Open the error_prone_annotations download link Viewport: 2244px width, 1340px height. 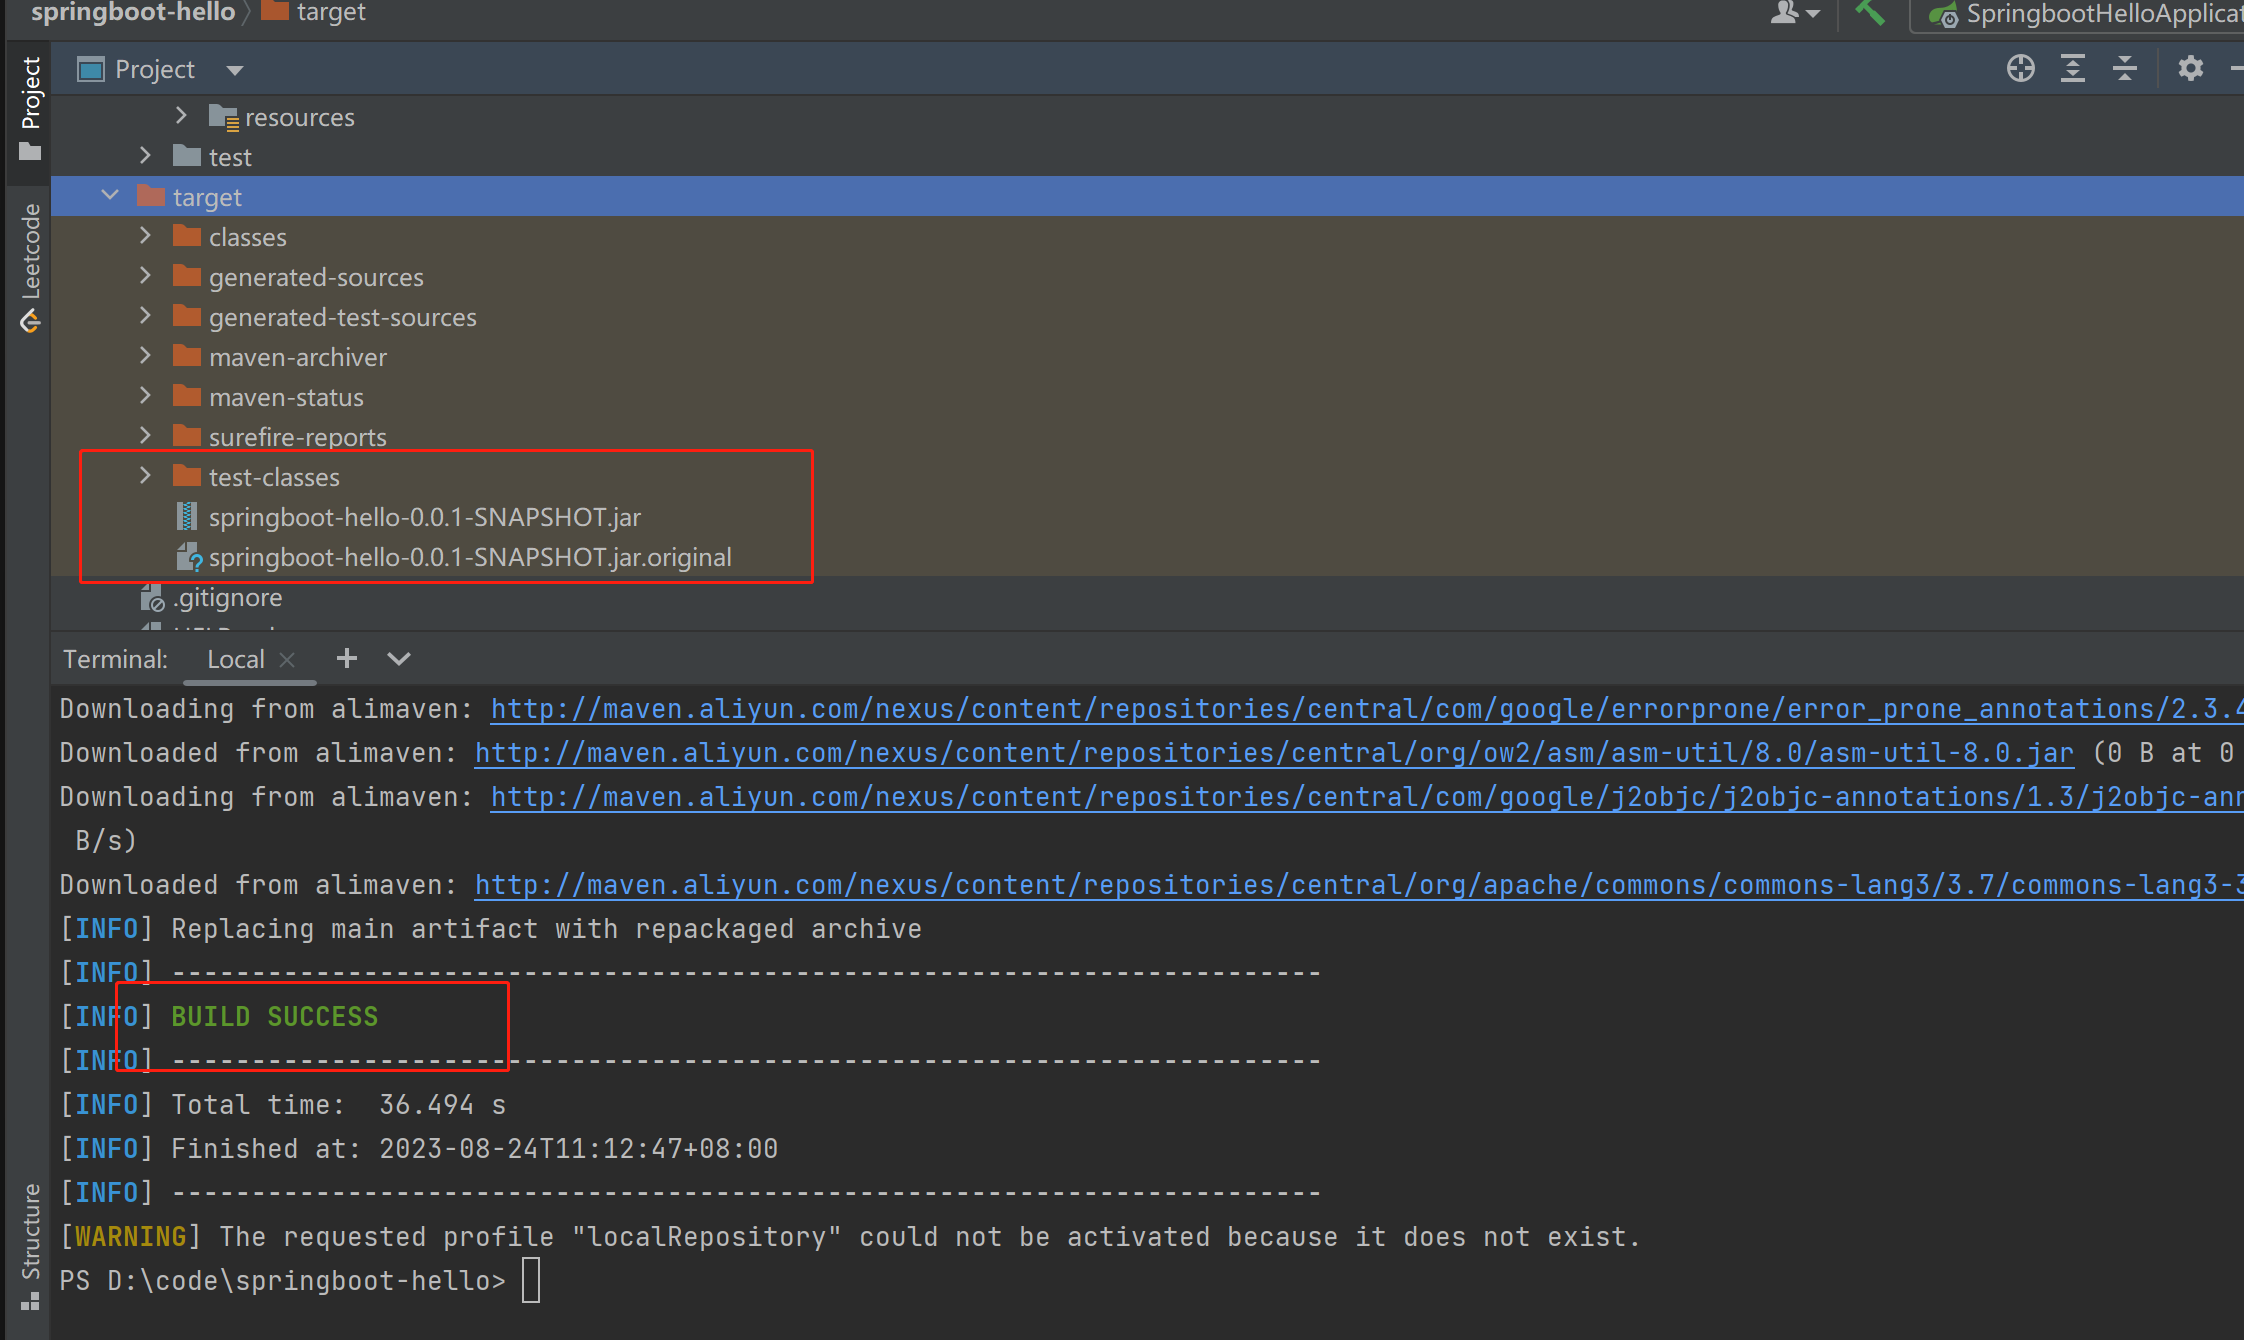1366,709
